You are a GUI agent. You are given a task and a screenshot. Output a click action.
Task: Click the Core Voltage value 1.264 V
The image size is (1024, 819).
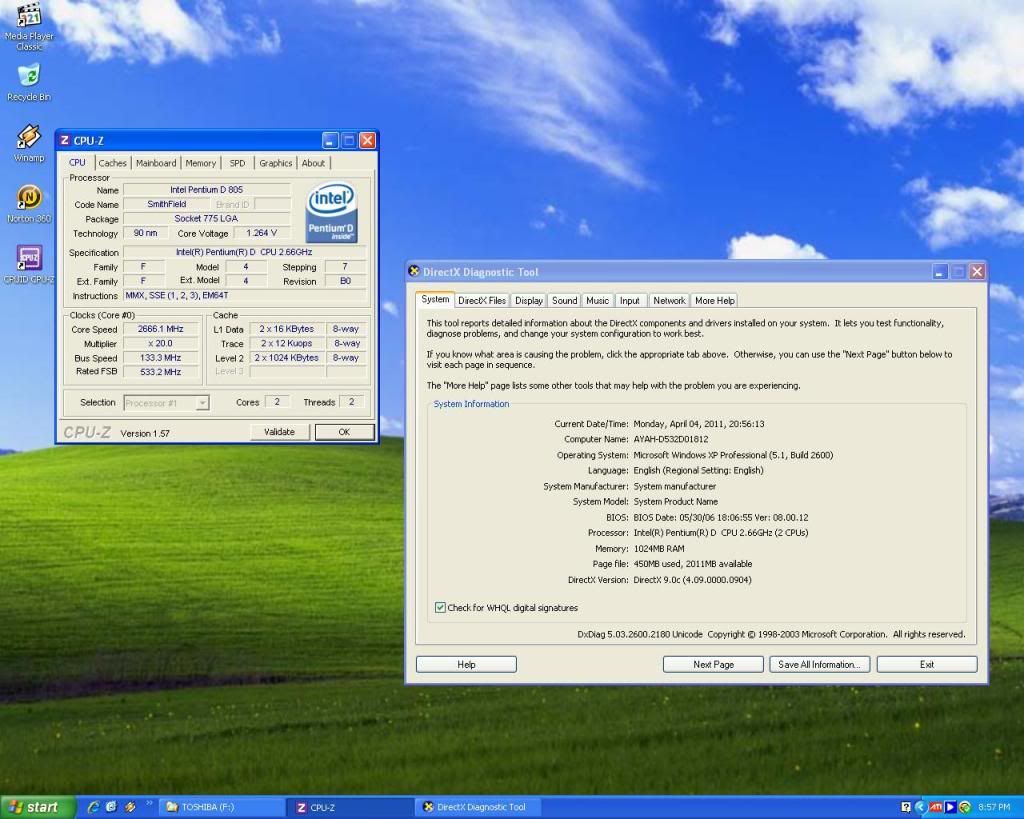(262, 233)
